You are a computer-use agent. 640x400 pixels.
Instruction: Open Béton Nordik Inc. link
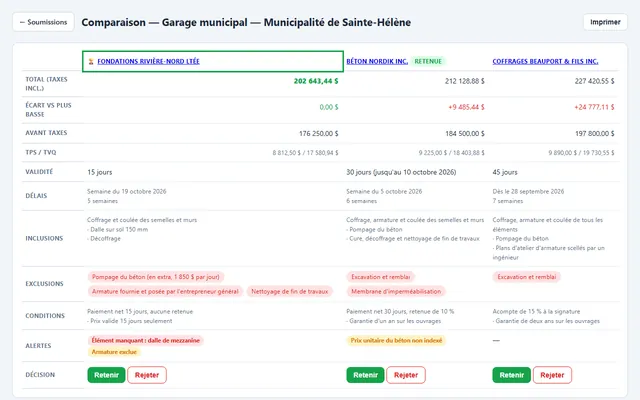tap(377, 62)
